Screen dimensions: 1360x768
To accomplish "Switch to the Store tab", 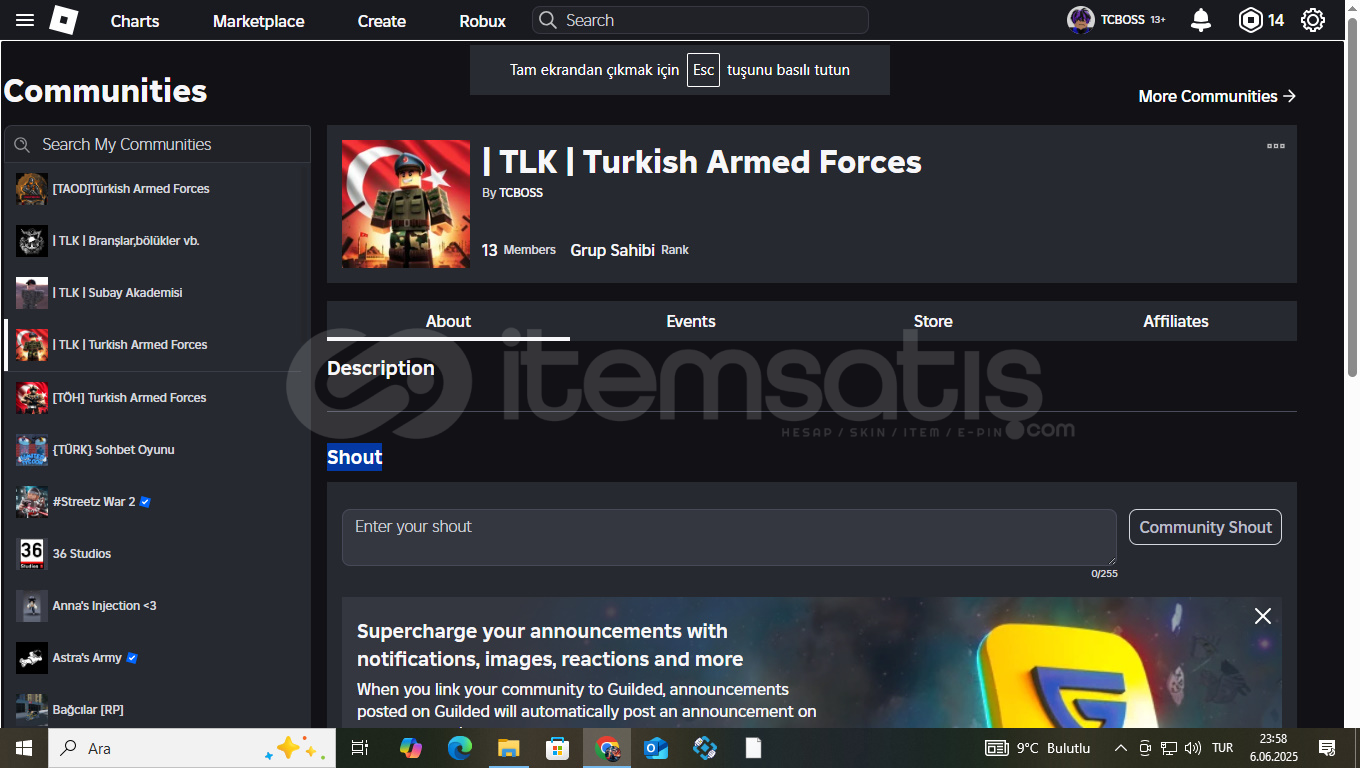I will click(933, 321).
